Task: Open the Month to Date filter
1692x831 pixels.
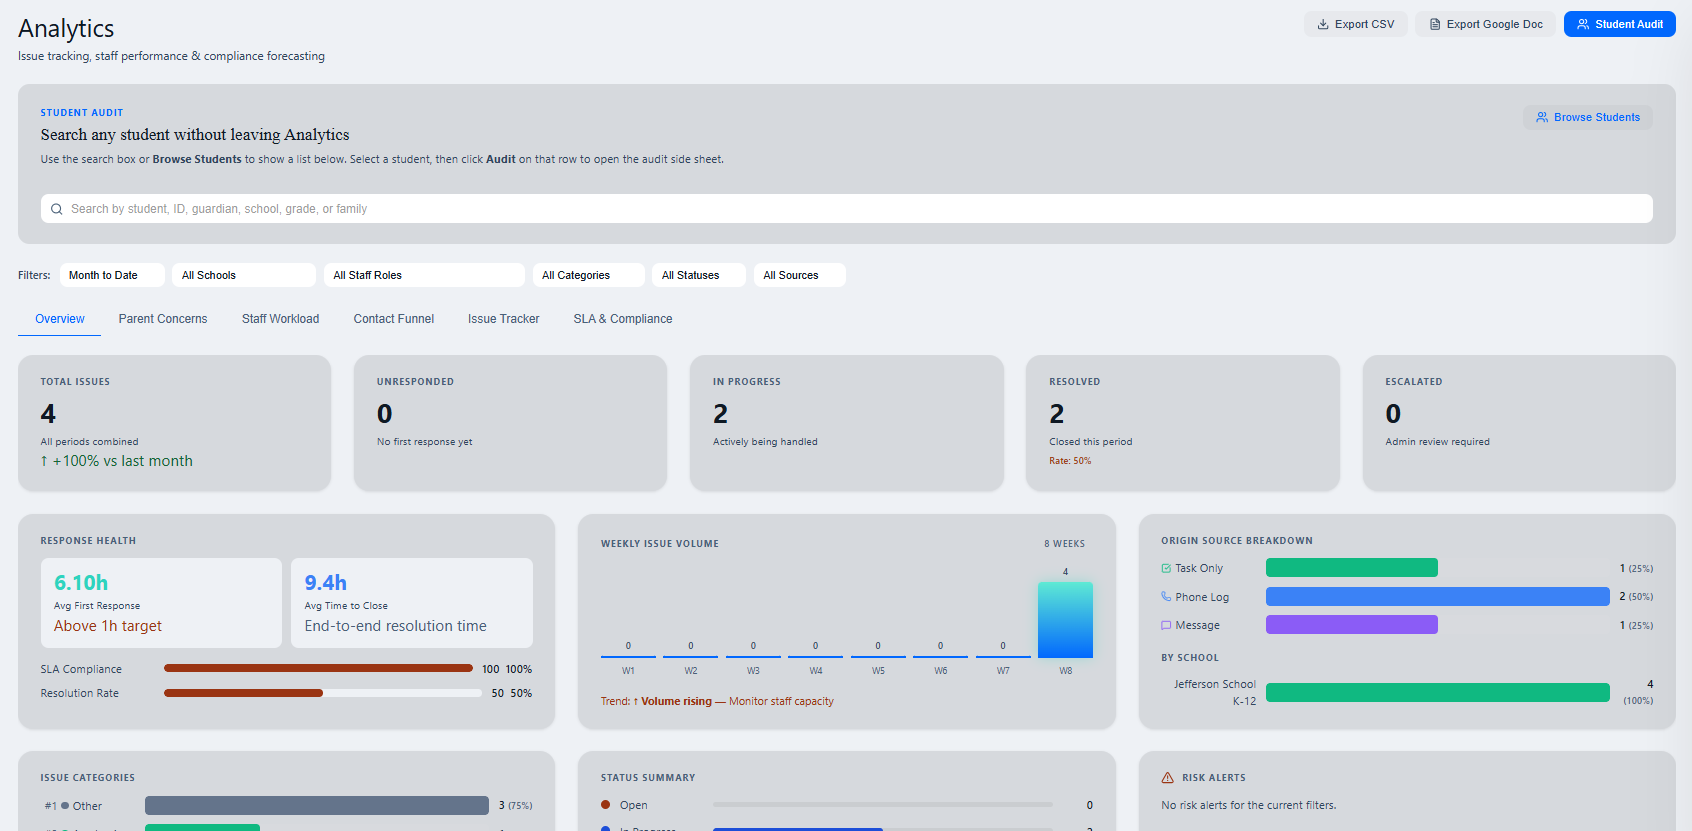Action: click(112, 275)
